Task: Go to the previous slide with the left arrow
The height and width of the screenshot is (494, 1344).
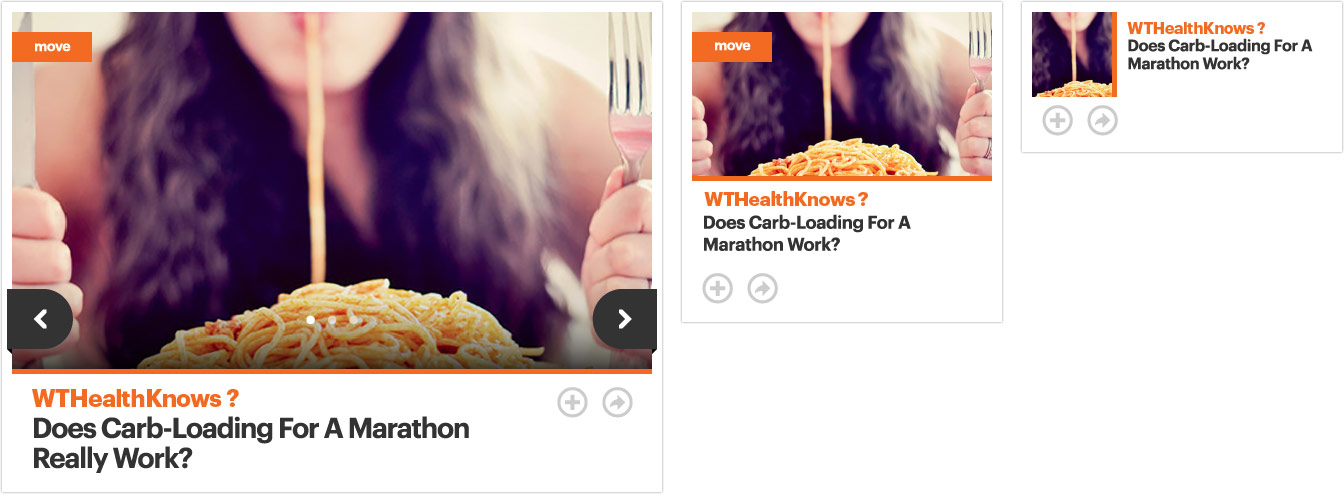Action: [40, 320]
